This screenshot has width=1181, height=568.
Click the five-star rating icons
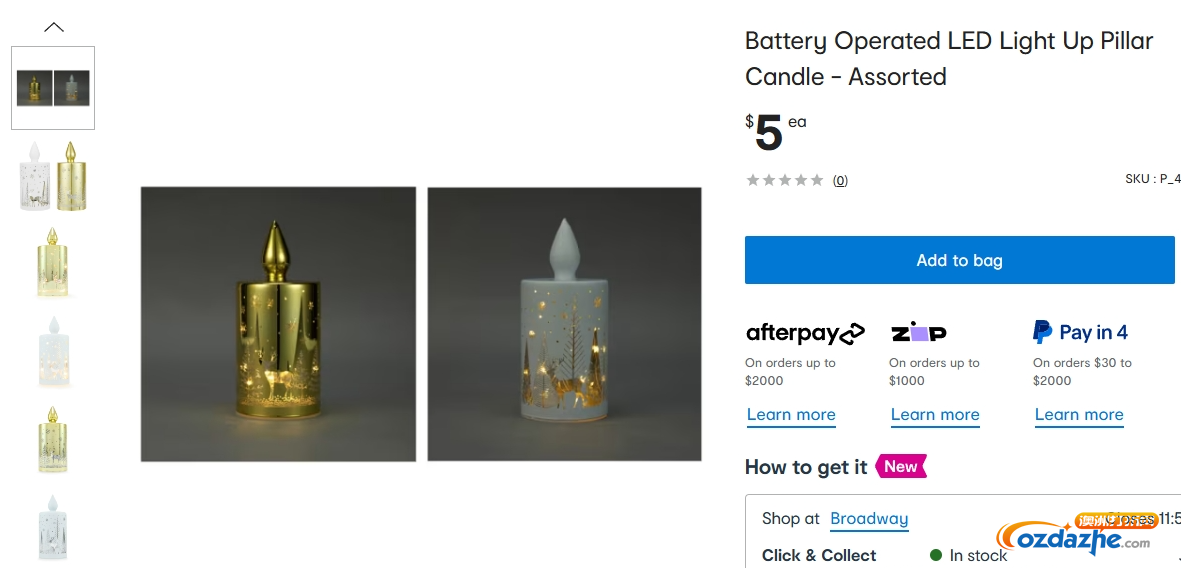784,180
